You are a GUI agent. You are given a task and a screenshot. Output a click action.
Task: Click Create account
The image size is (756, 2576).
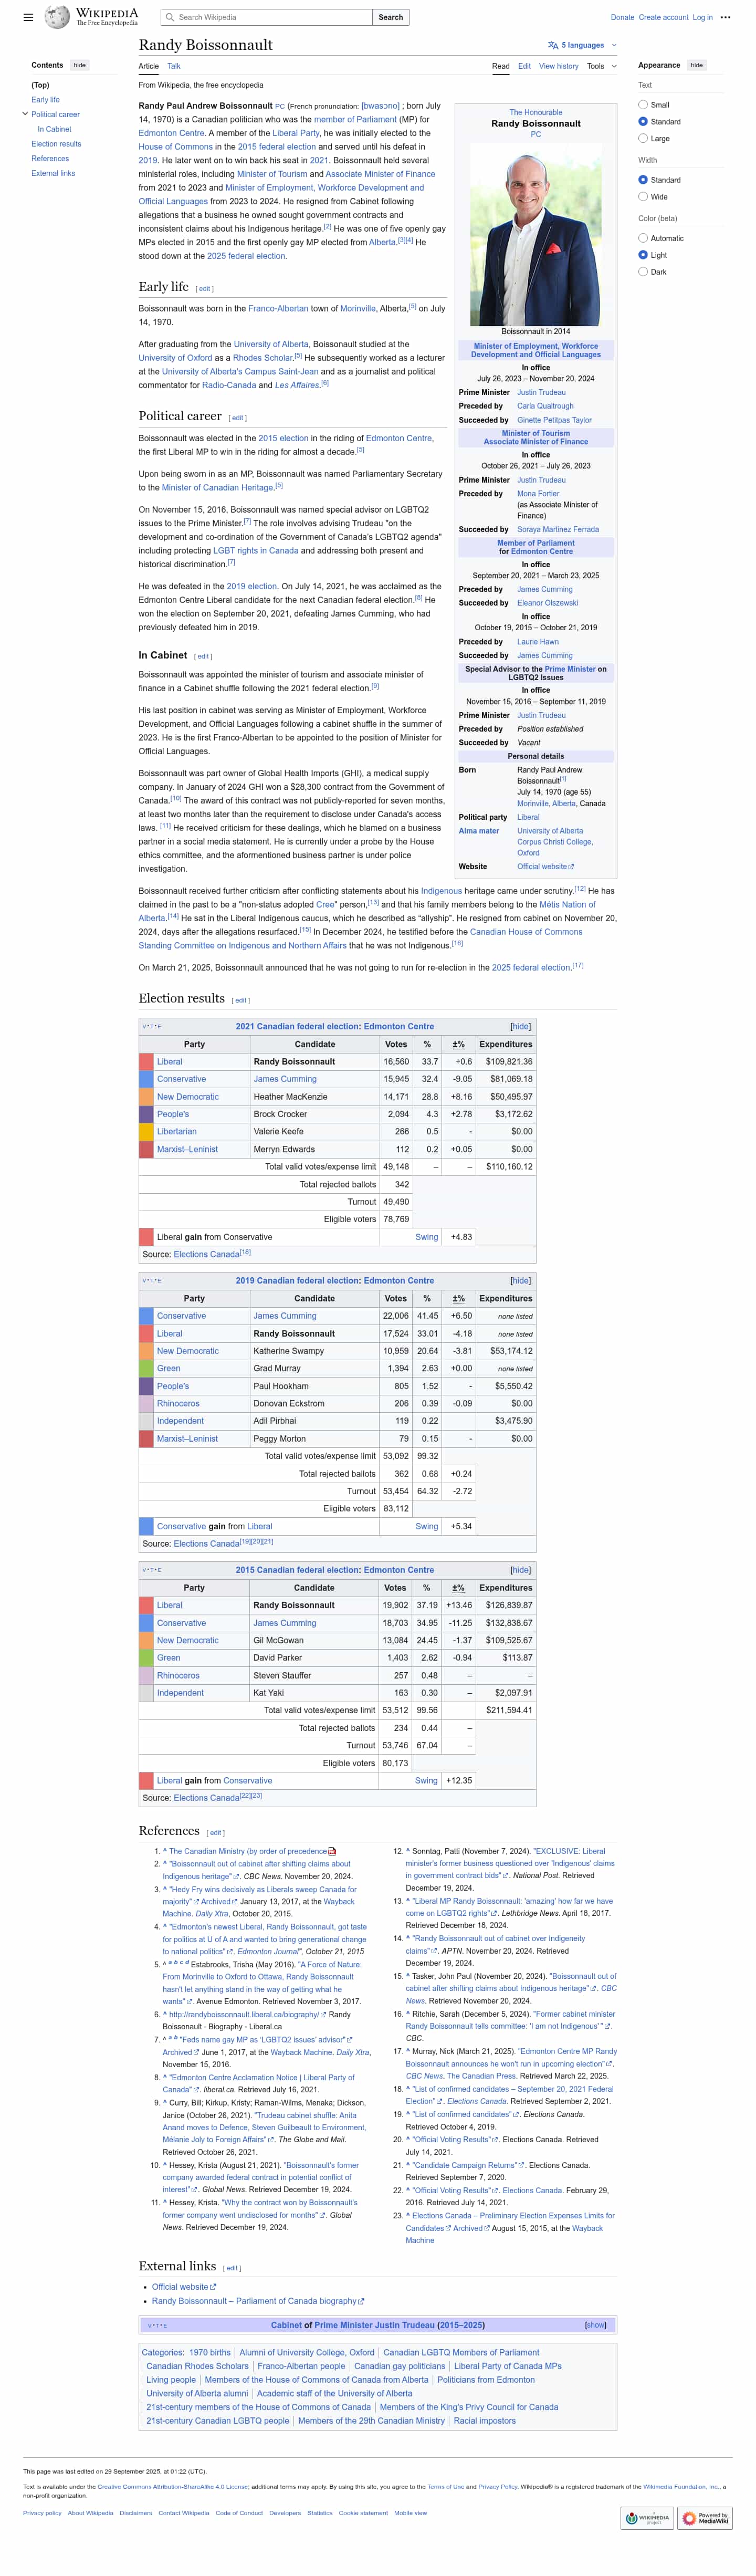(x=663, y=17)
